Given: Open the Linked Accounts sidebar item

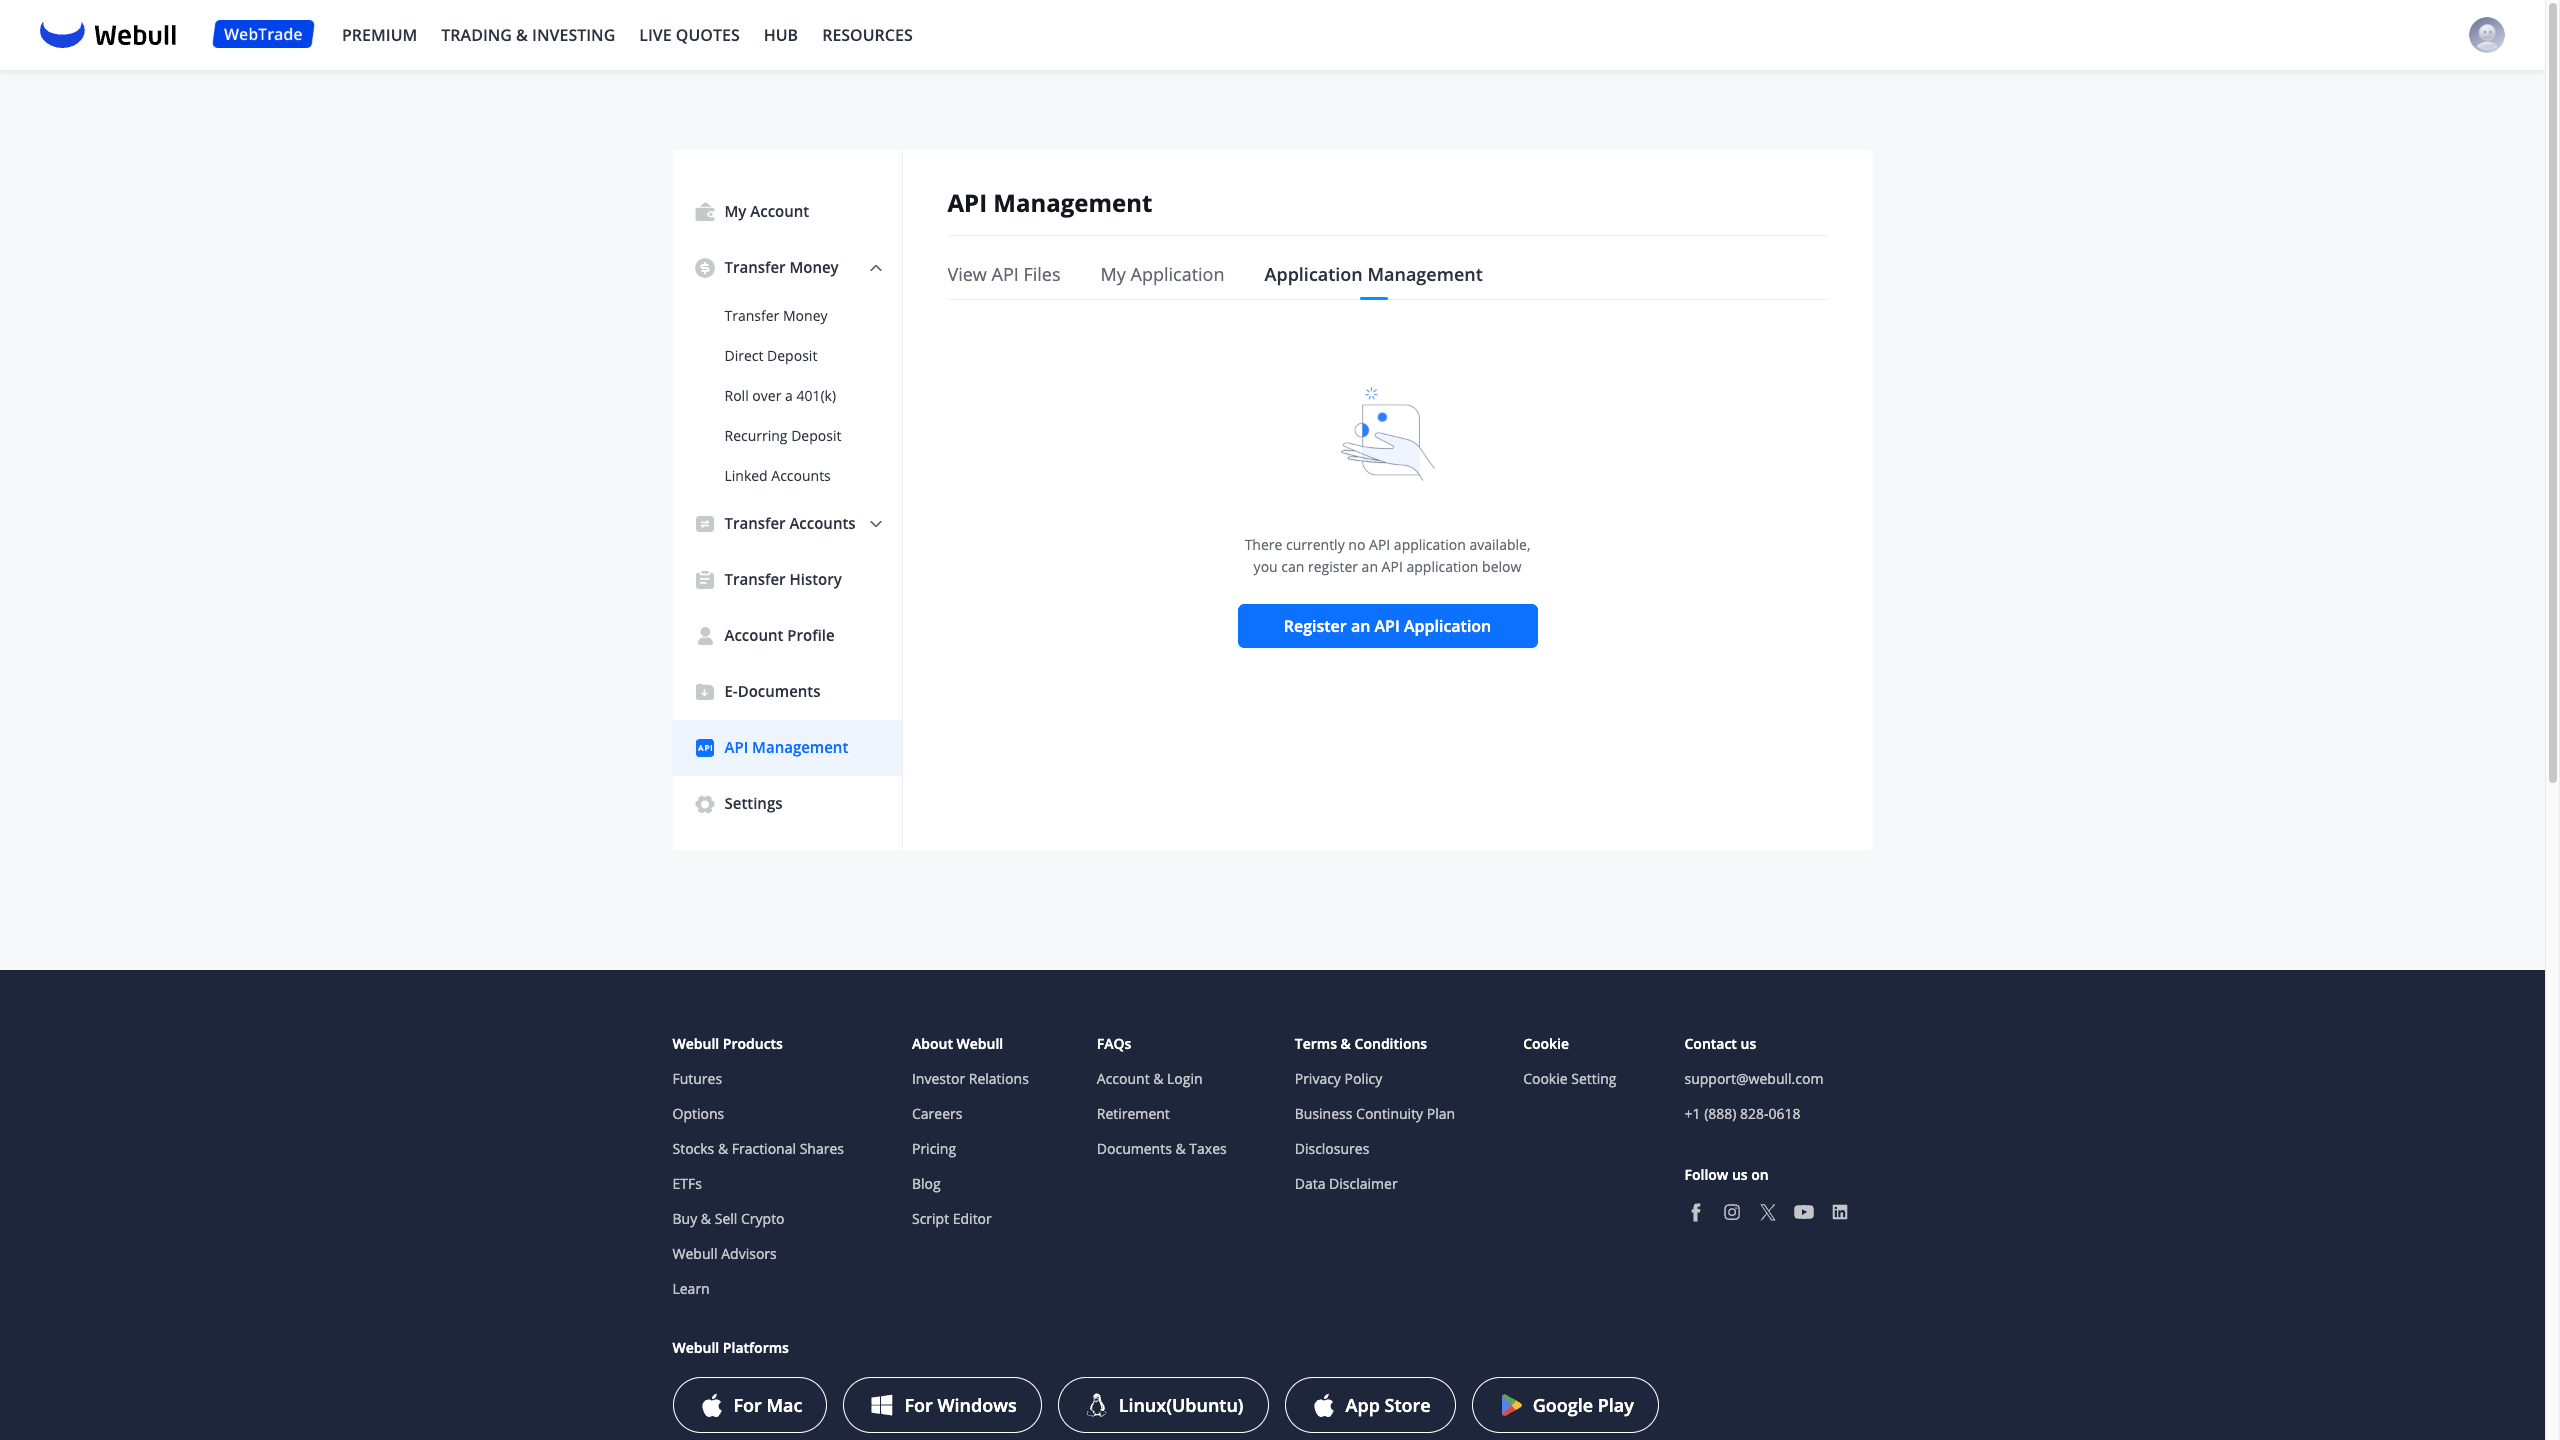Looking at the screenshot, I should 777,476.
